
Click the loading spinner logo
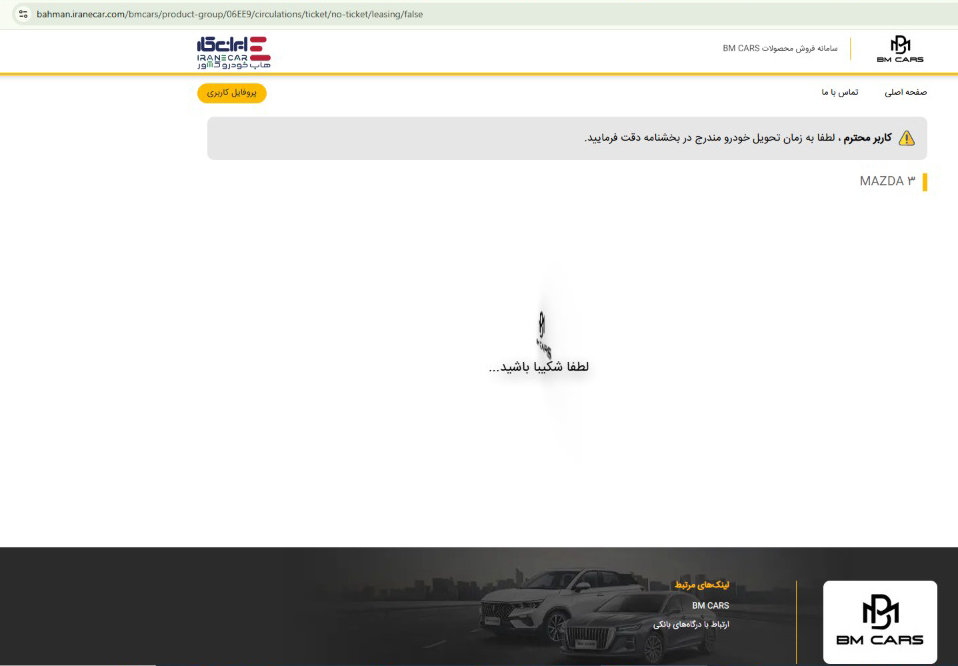pyautogui.click(x=543, y=334)
